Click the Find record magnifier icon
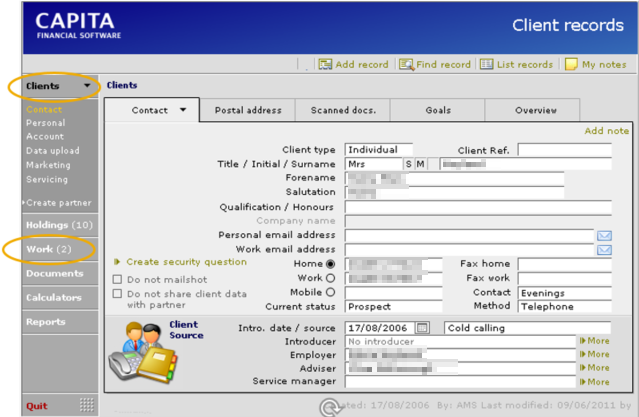The image size is (639, 417). (x=406, y=64)
